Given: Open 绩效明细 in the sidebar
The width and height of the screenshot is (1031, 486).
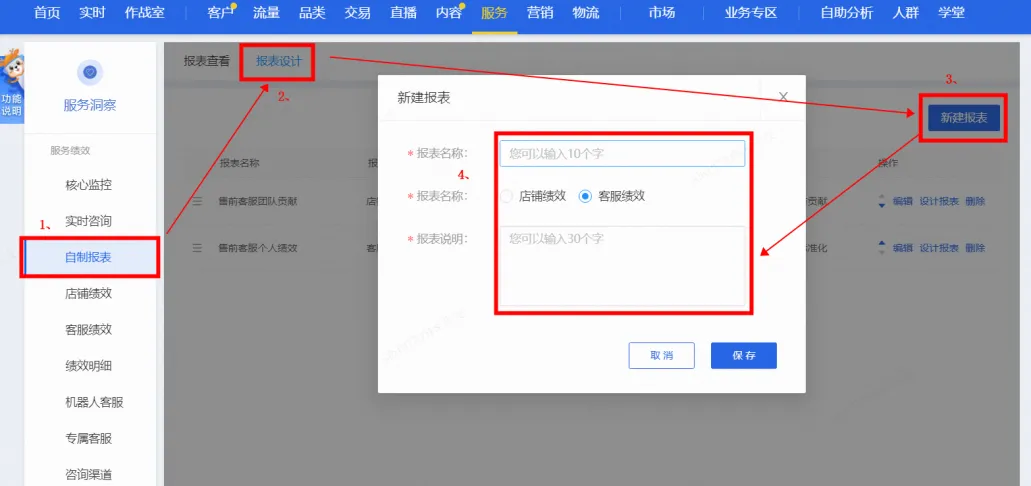Looking at the screenshot, I should pyautogui.click(x=89, y=366).
